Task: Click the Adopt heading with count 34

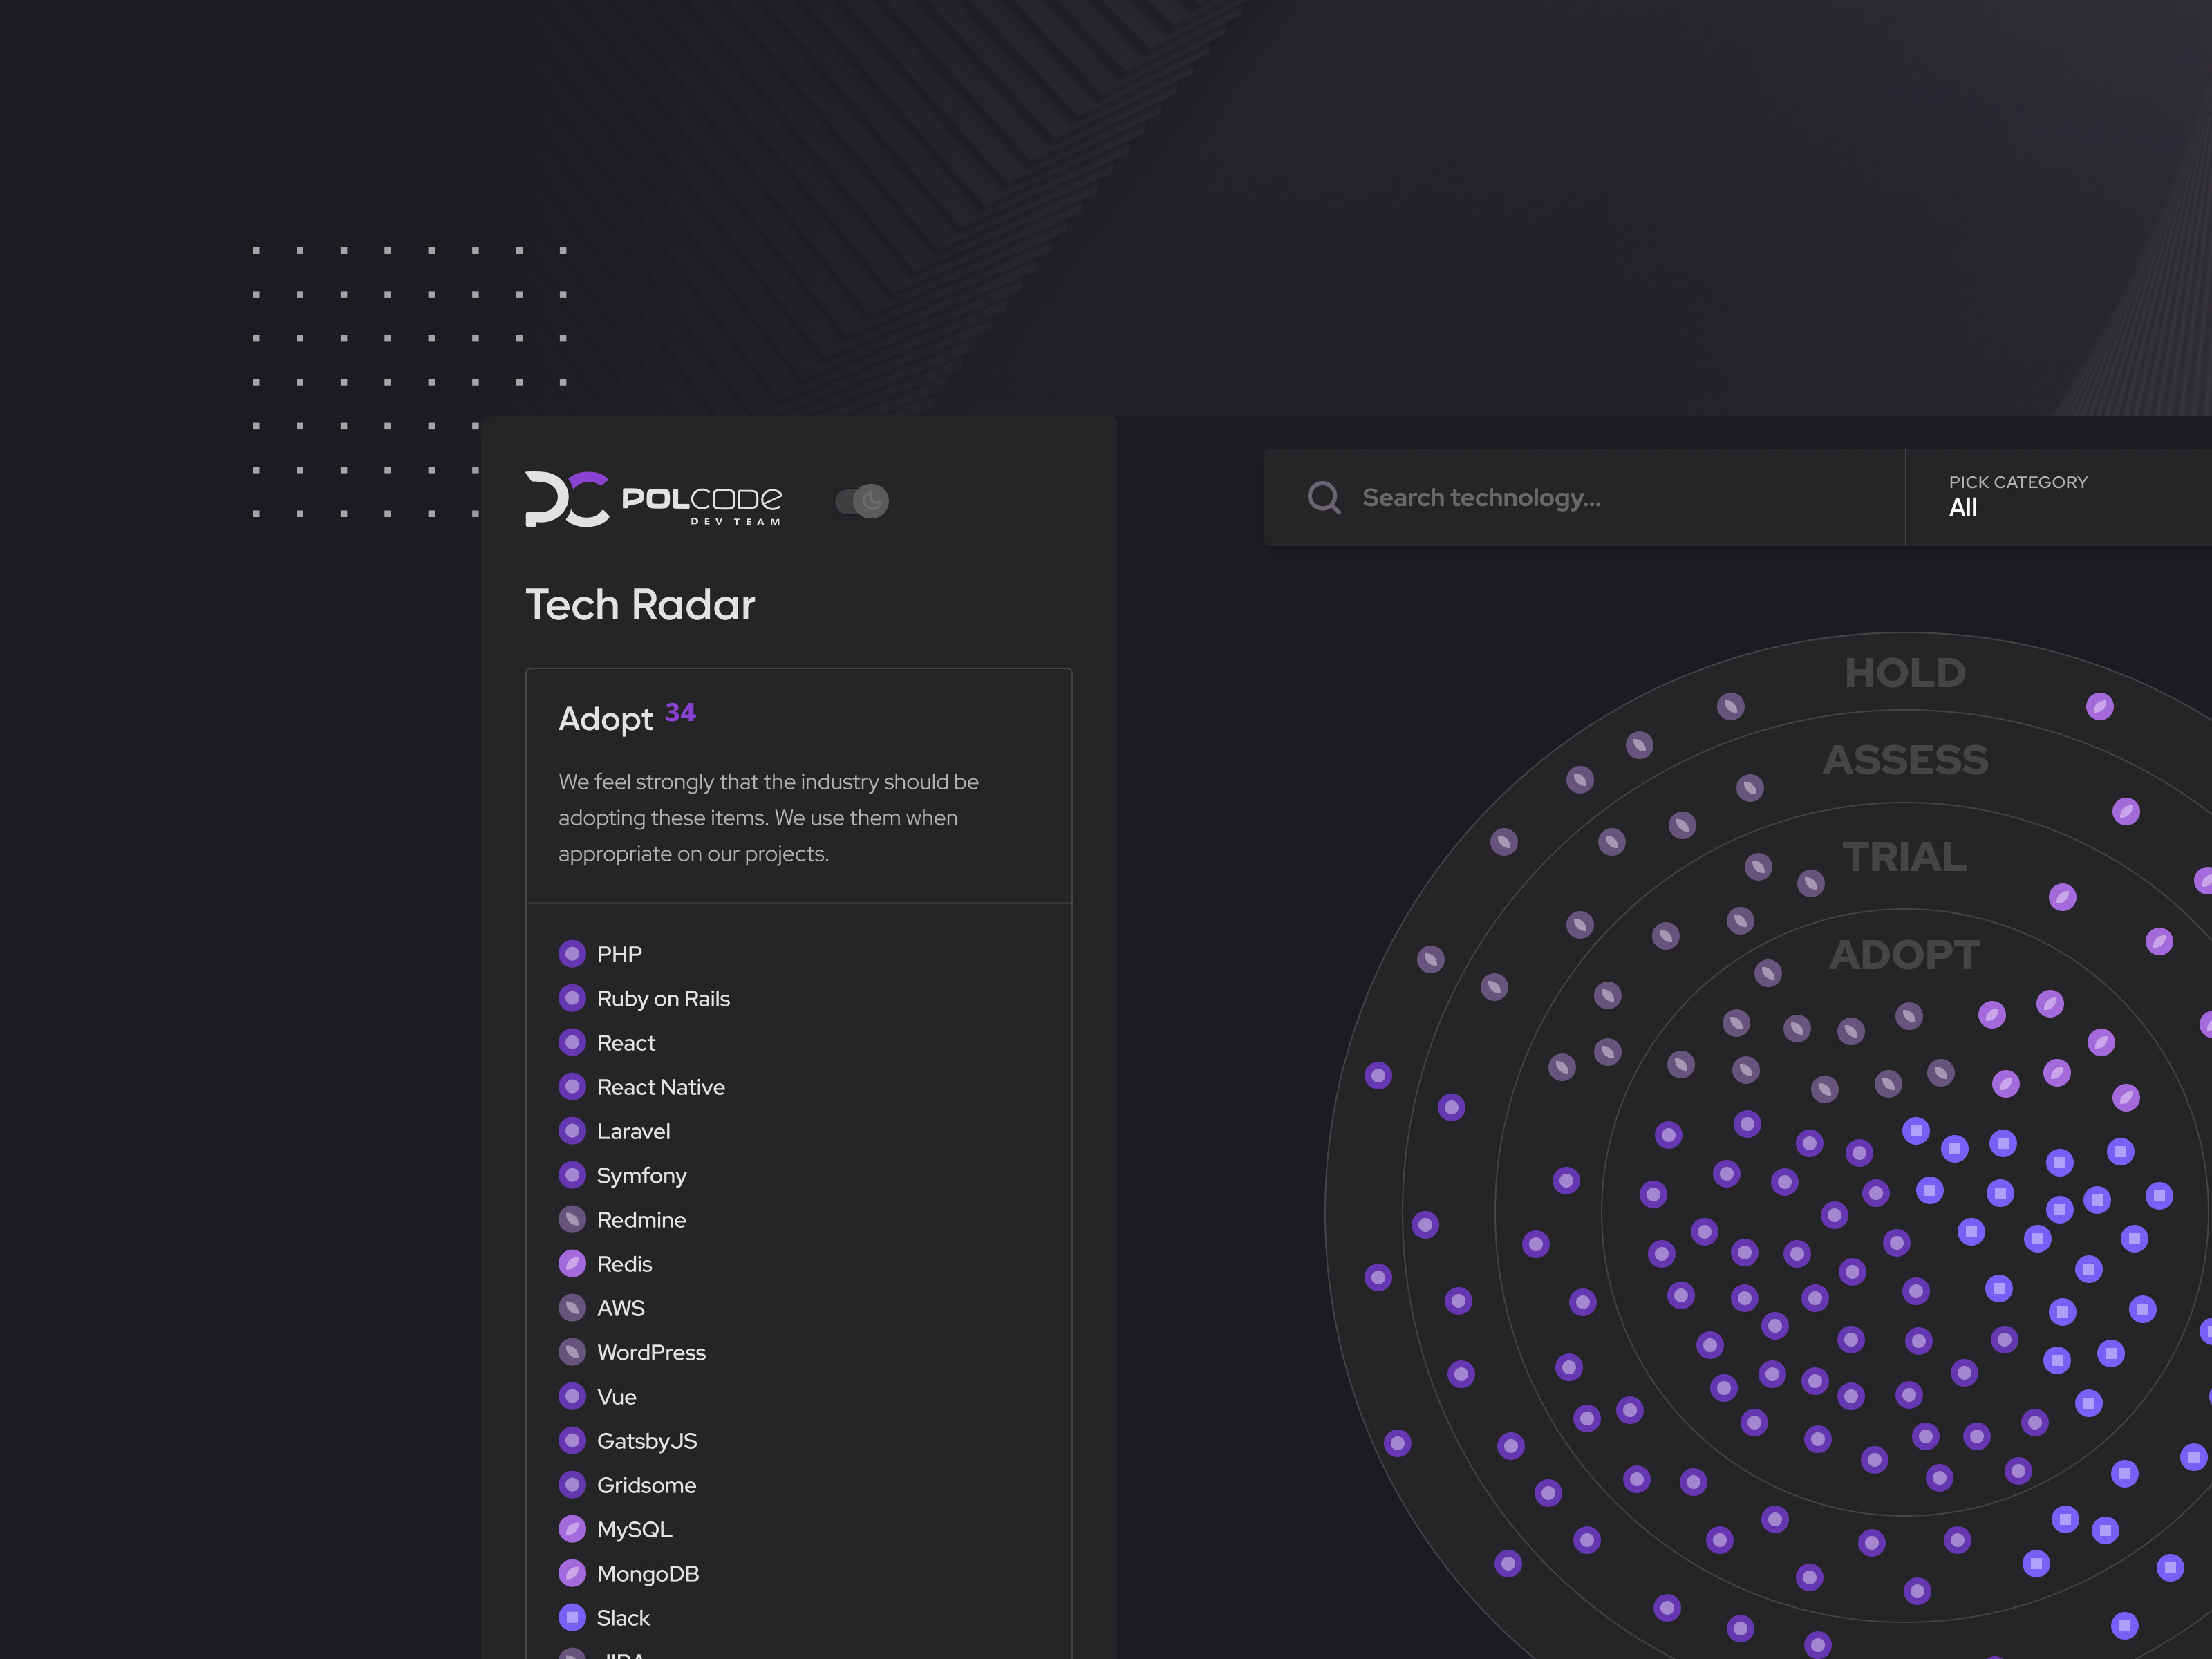Action: point(627,718)
